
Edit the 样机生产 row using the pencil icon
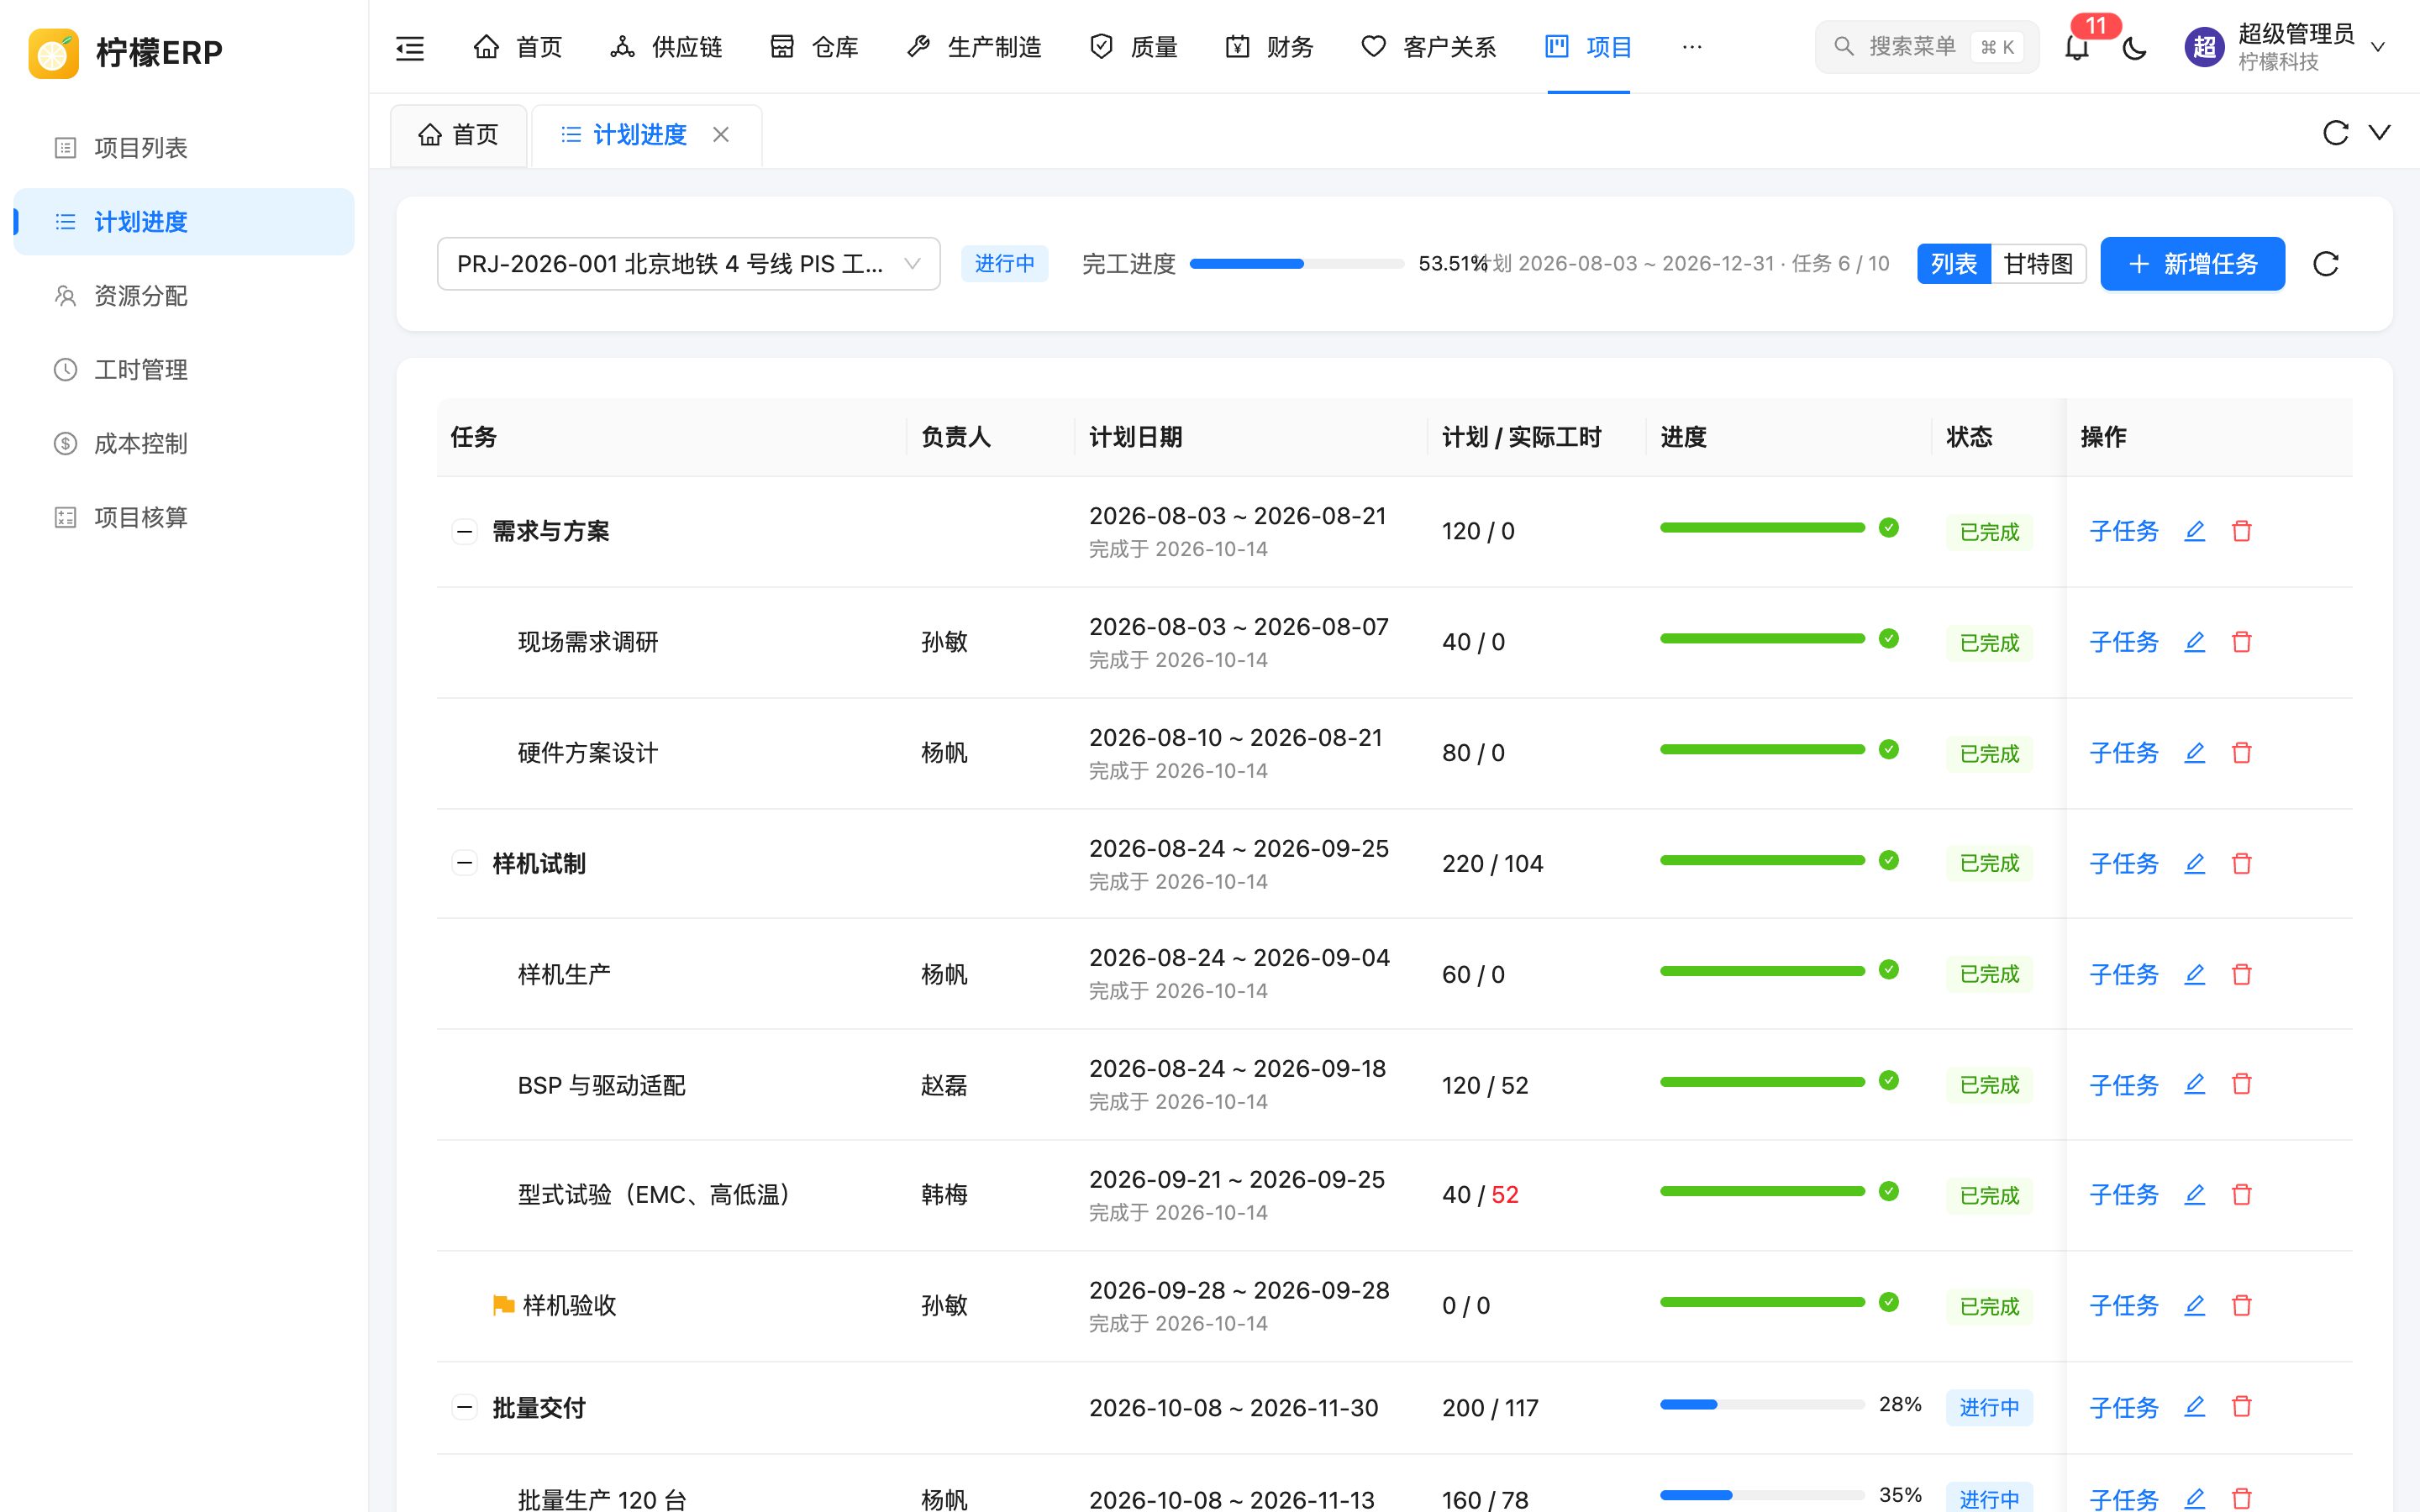coord(2194,974)
